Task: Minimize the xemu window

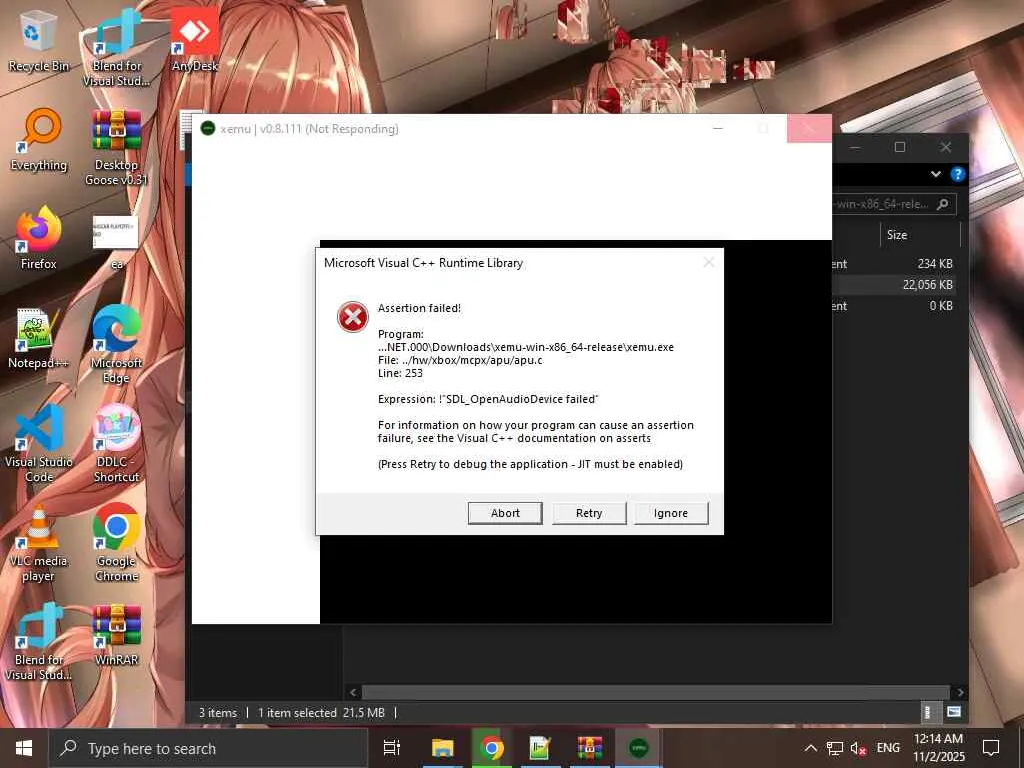Action: (718, 129)
